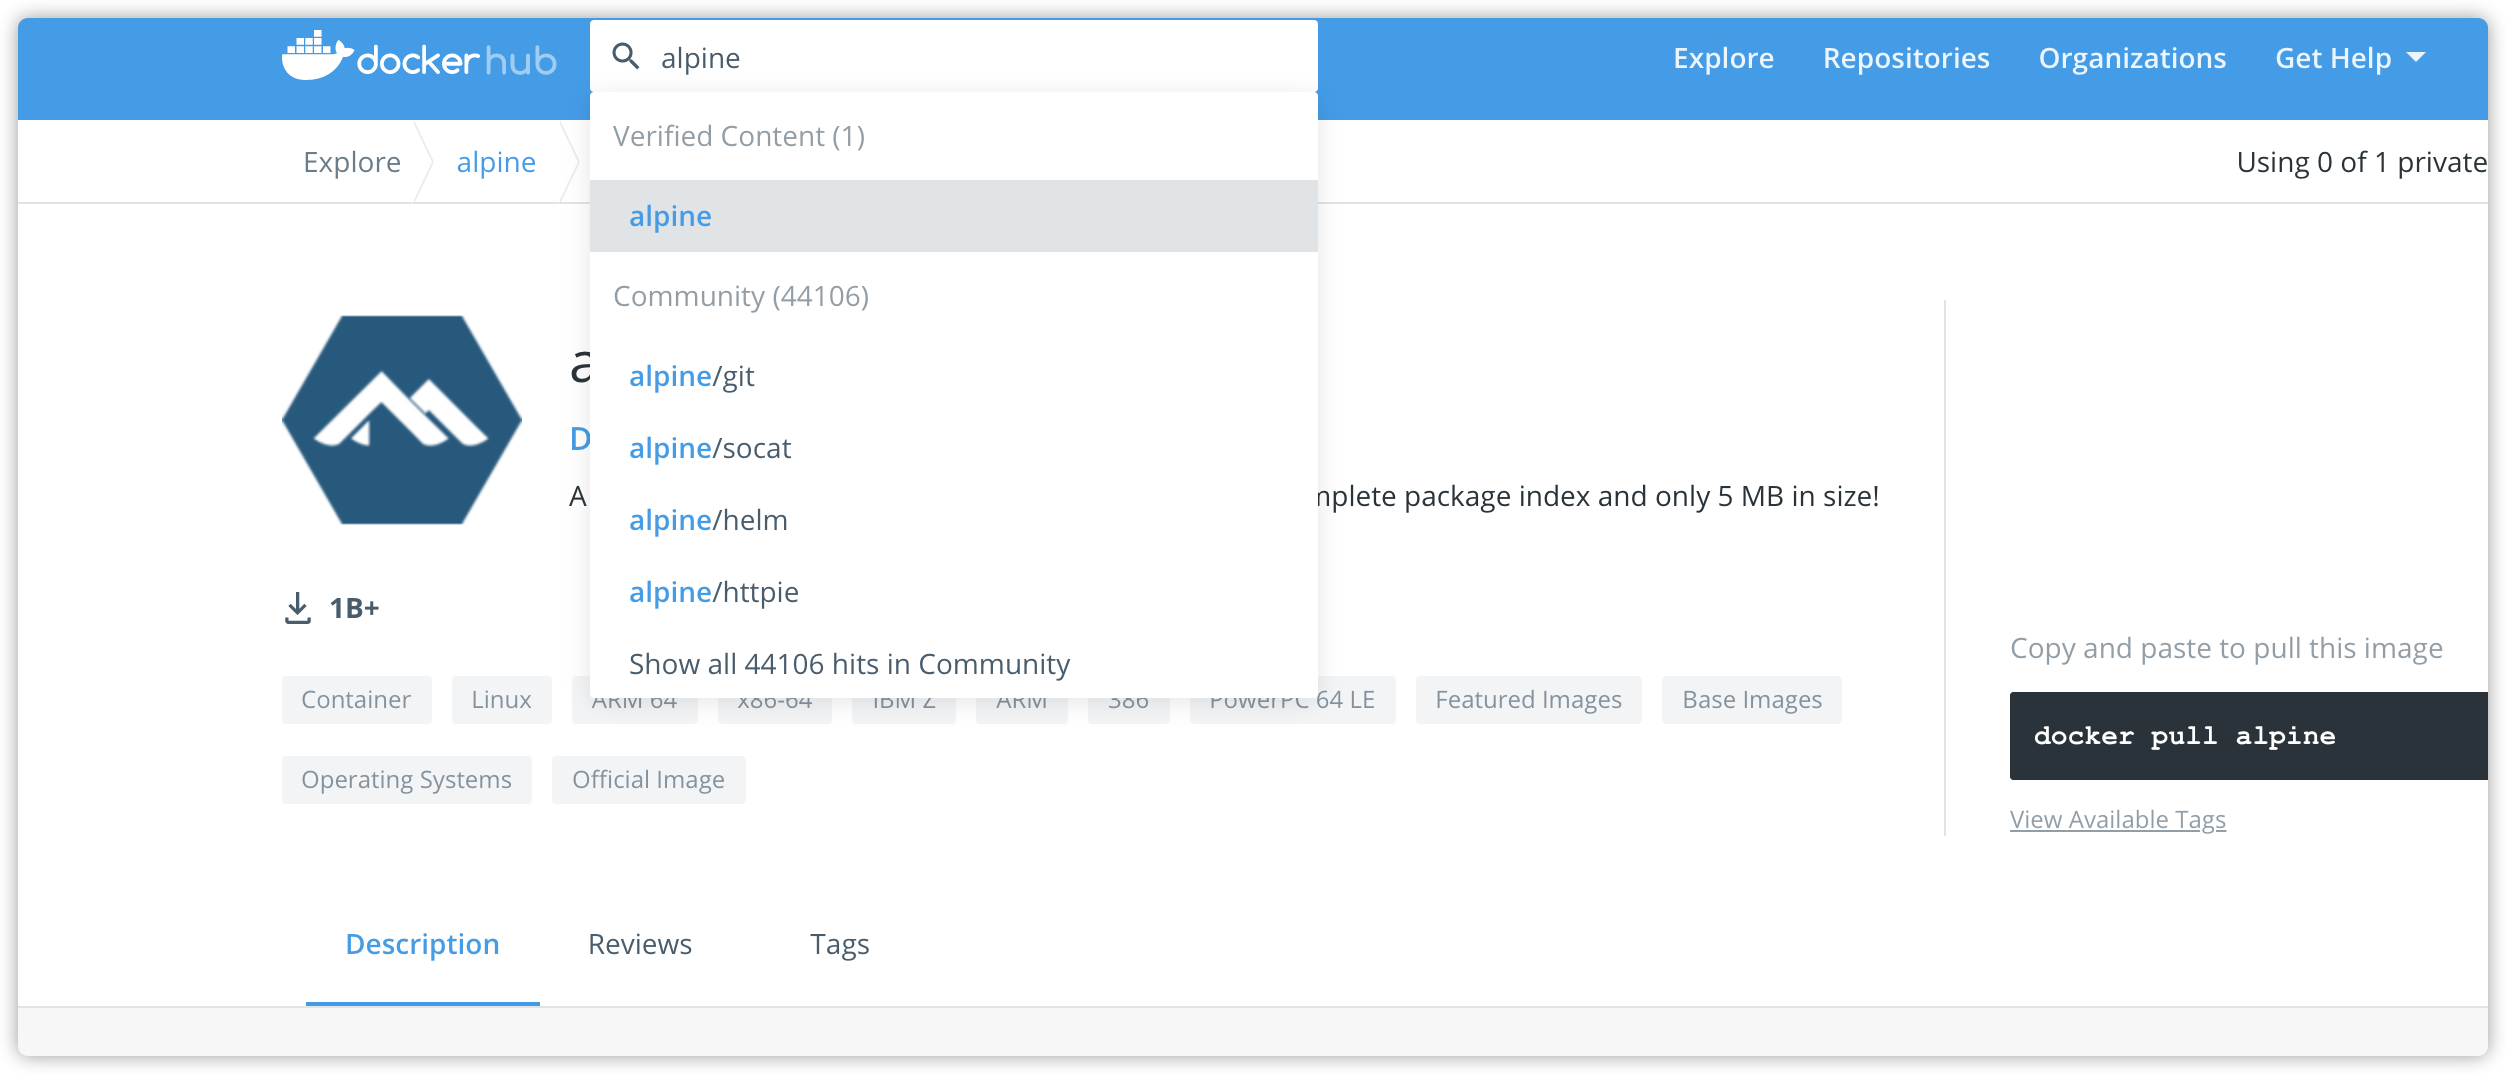Expand the Get Help dropdown arrow
Screen dimensions: 2506x1074
pos(2416,58)
